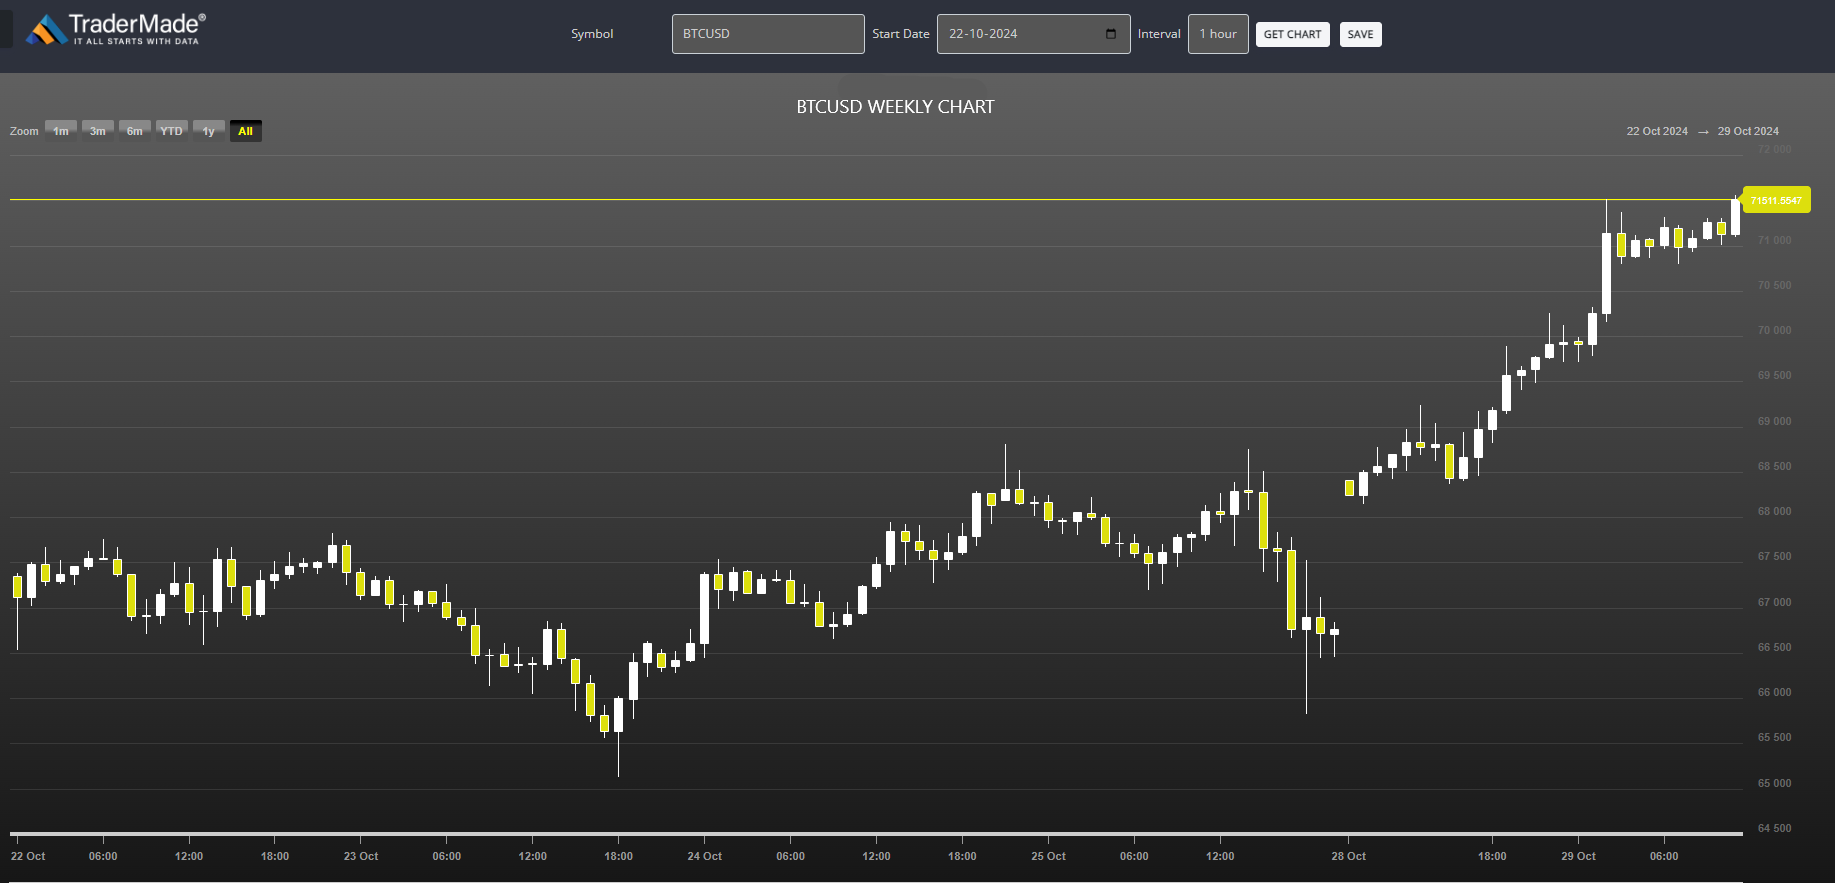
Task: Click the SAVE button
Action: [x=1360, y=34]
